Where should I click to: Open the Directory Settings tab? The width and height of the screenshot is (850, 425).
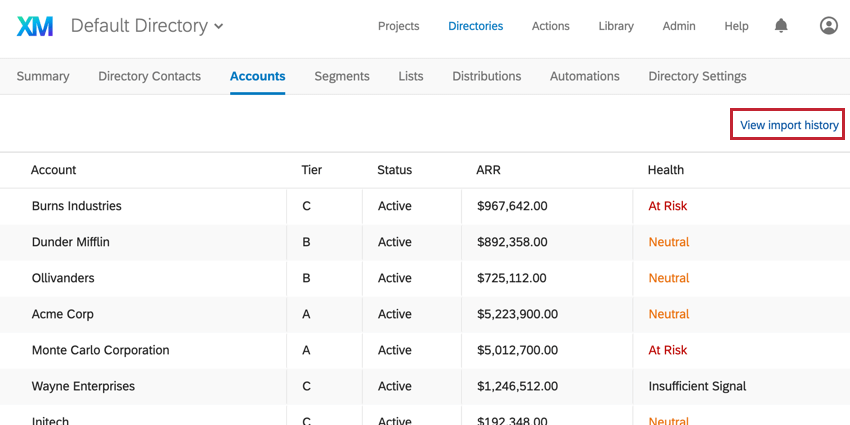(x=697, y=76)
